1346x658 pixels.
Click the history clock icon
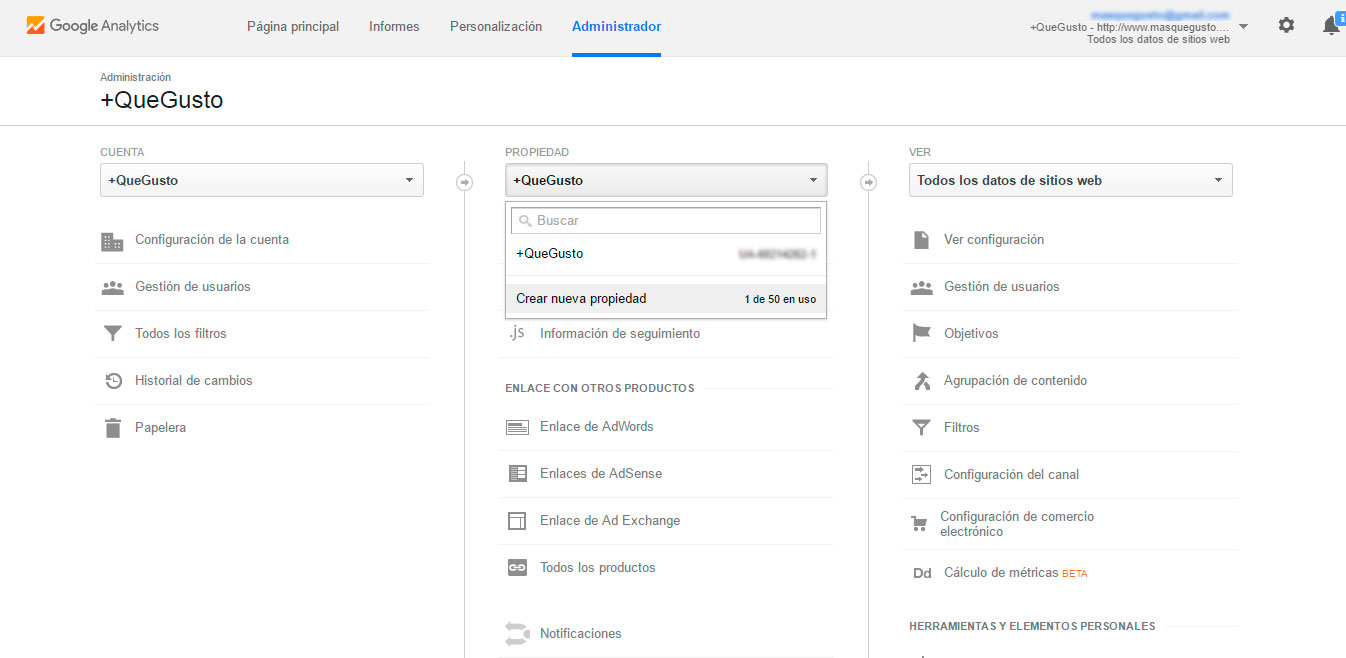click(x=113, y=381)
